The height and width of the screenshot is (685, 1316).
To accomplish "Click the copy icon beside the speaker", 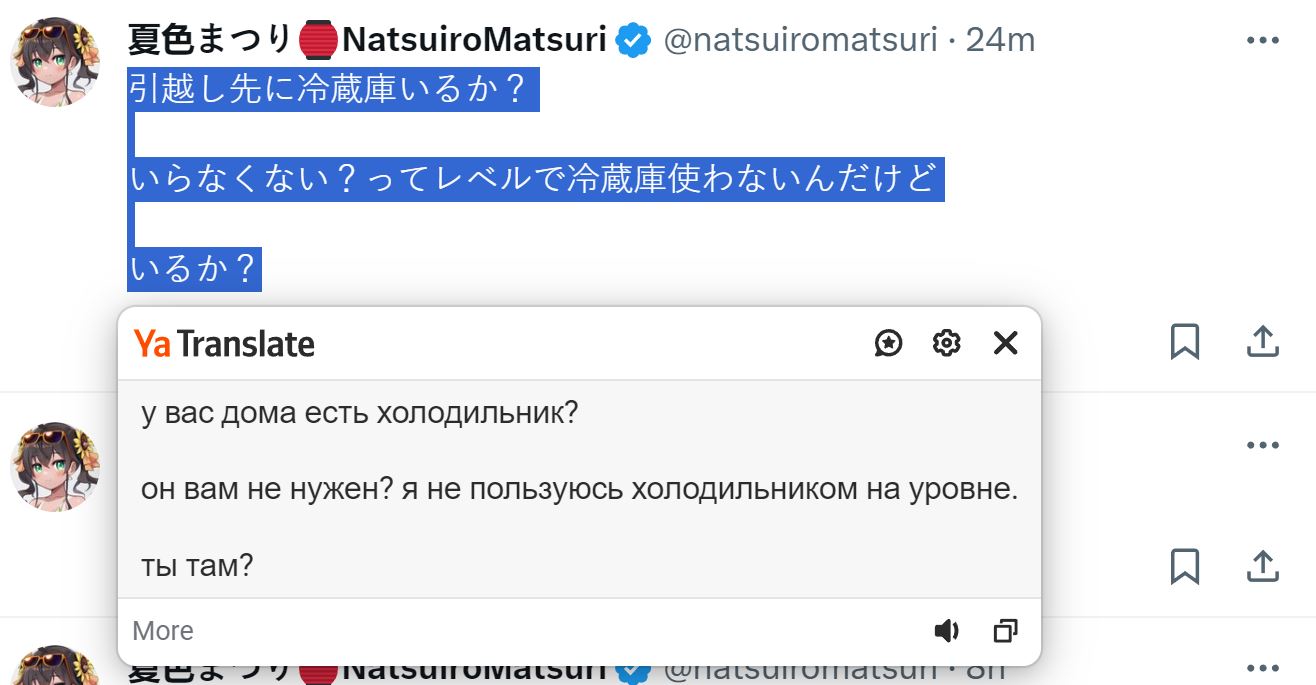I will pyautogui.click(x=1005, y=630).
